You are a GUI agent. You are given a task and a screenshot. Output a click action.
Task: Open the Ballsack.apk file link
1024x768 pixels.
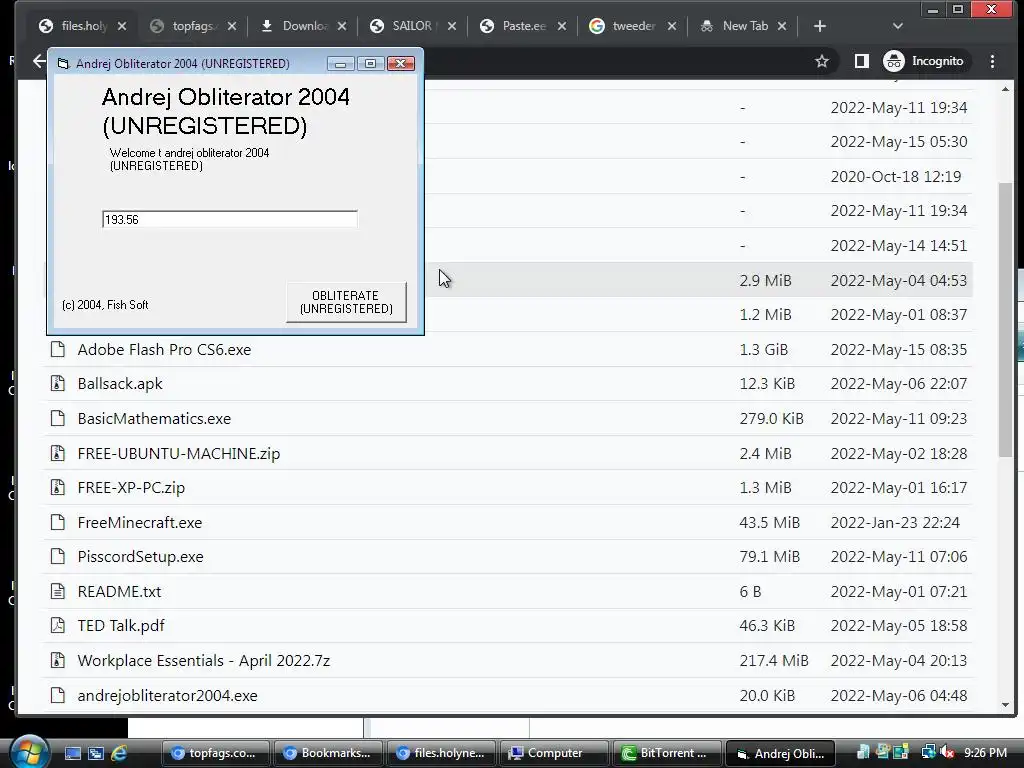[120, 384]
